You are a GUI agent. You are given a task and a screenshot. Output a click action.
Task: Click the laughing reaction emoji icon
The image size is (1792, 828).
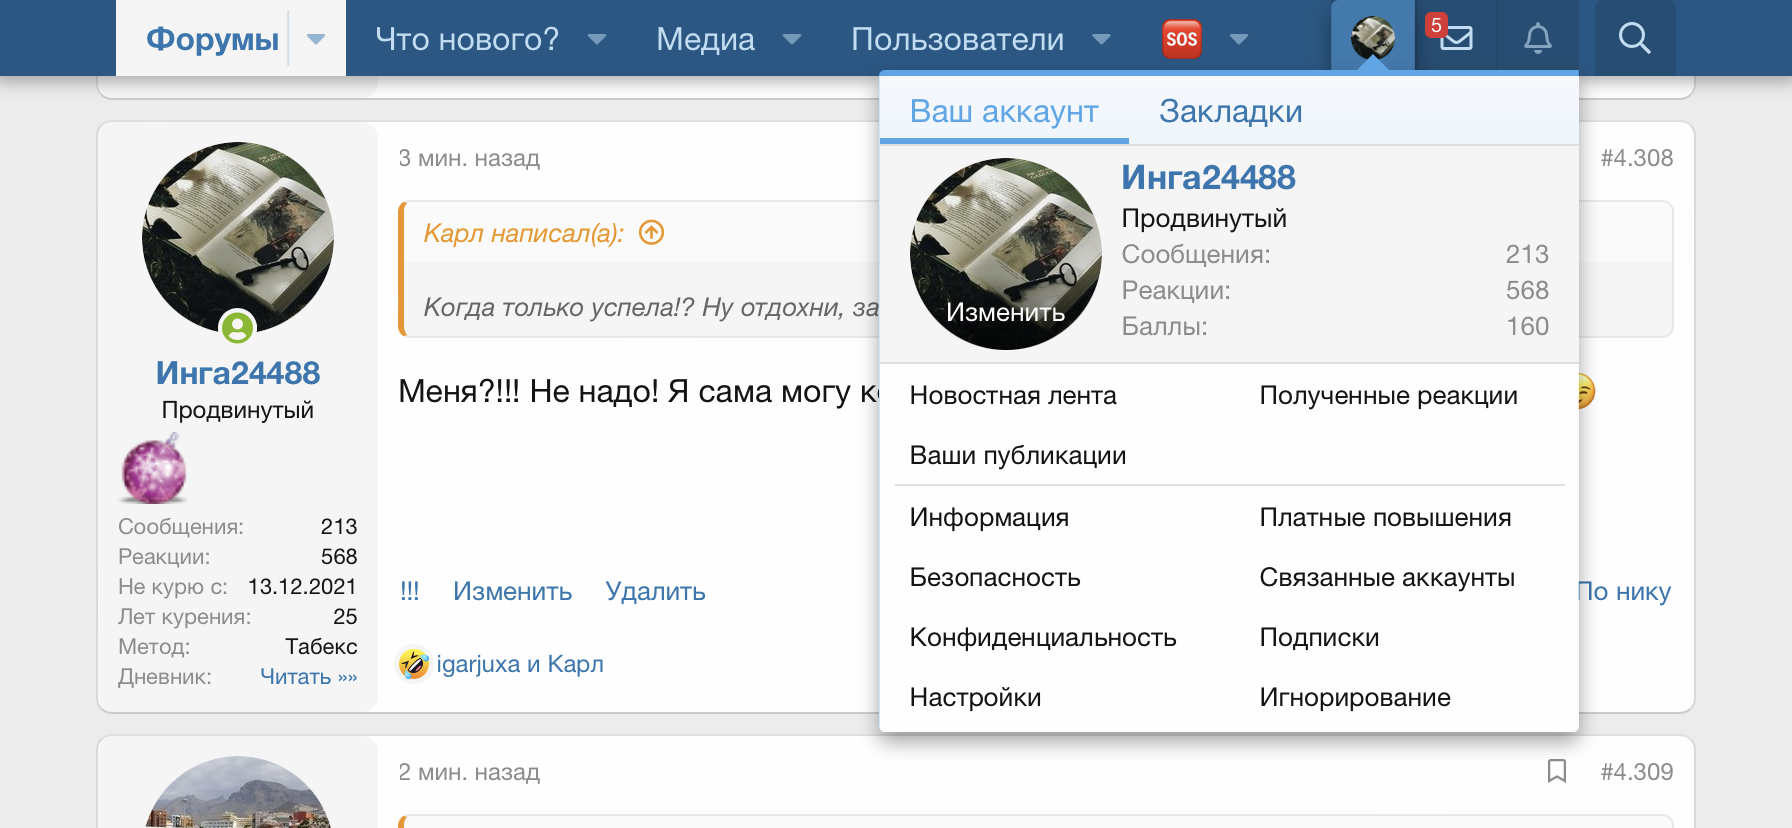[x=413, y=664]
